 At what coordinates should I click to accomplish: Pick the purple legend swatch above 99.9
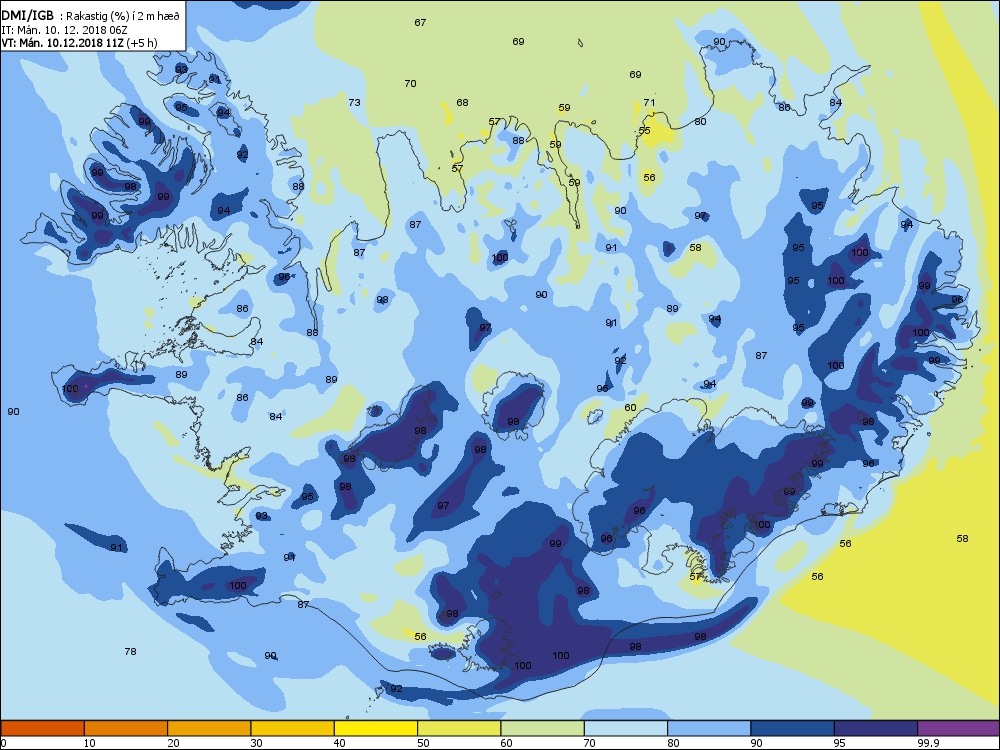959,728
